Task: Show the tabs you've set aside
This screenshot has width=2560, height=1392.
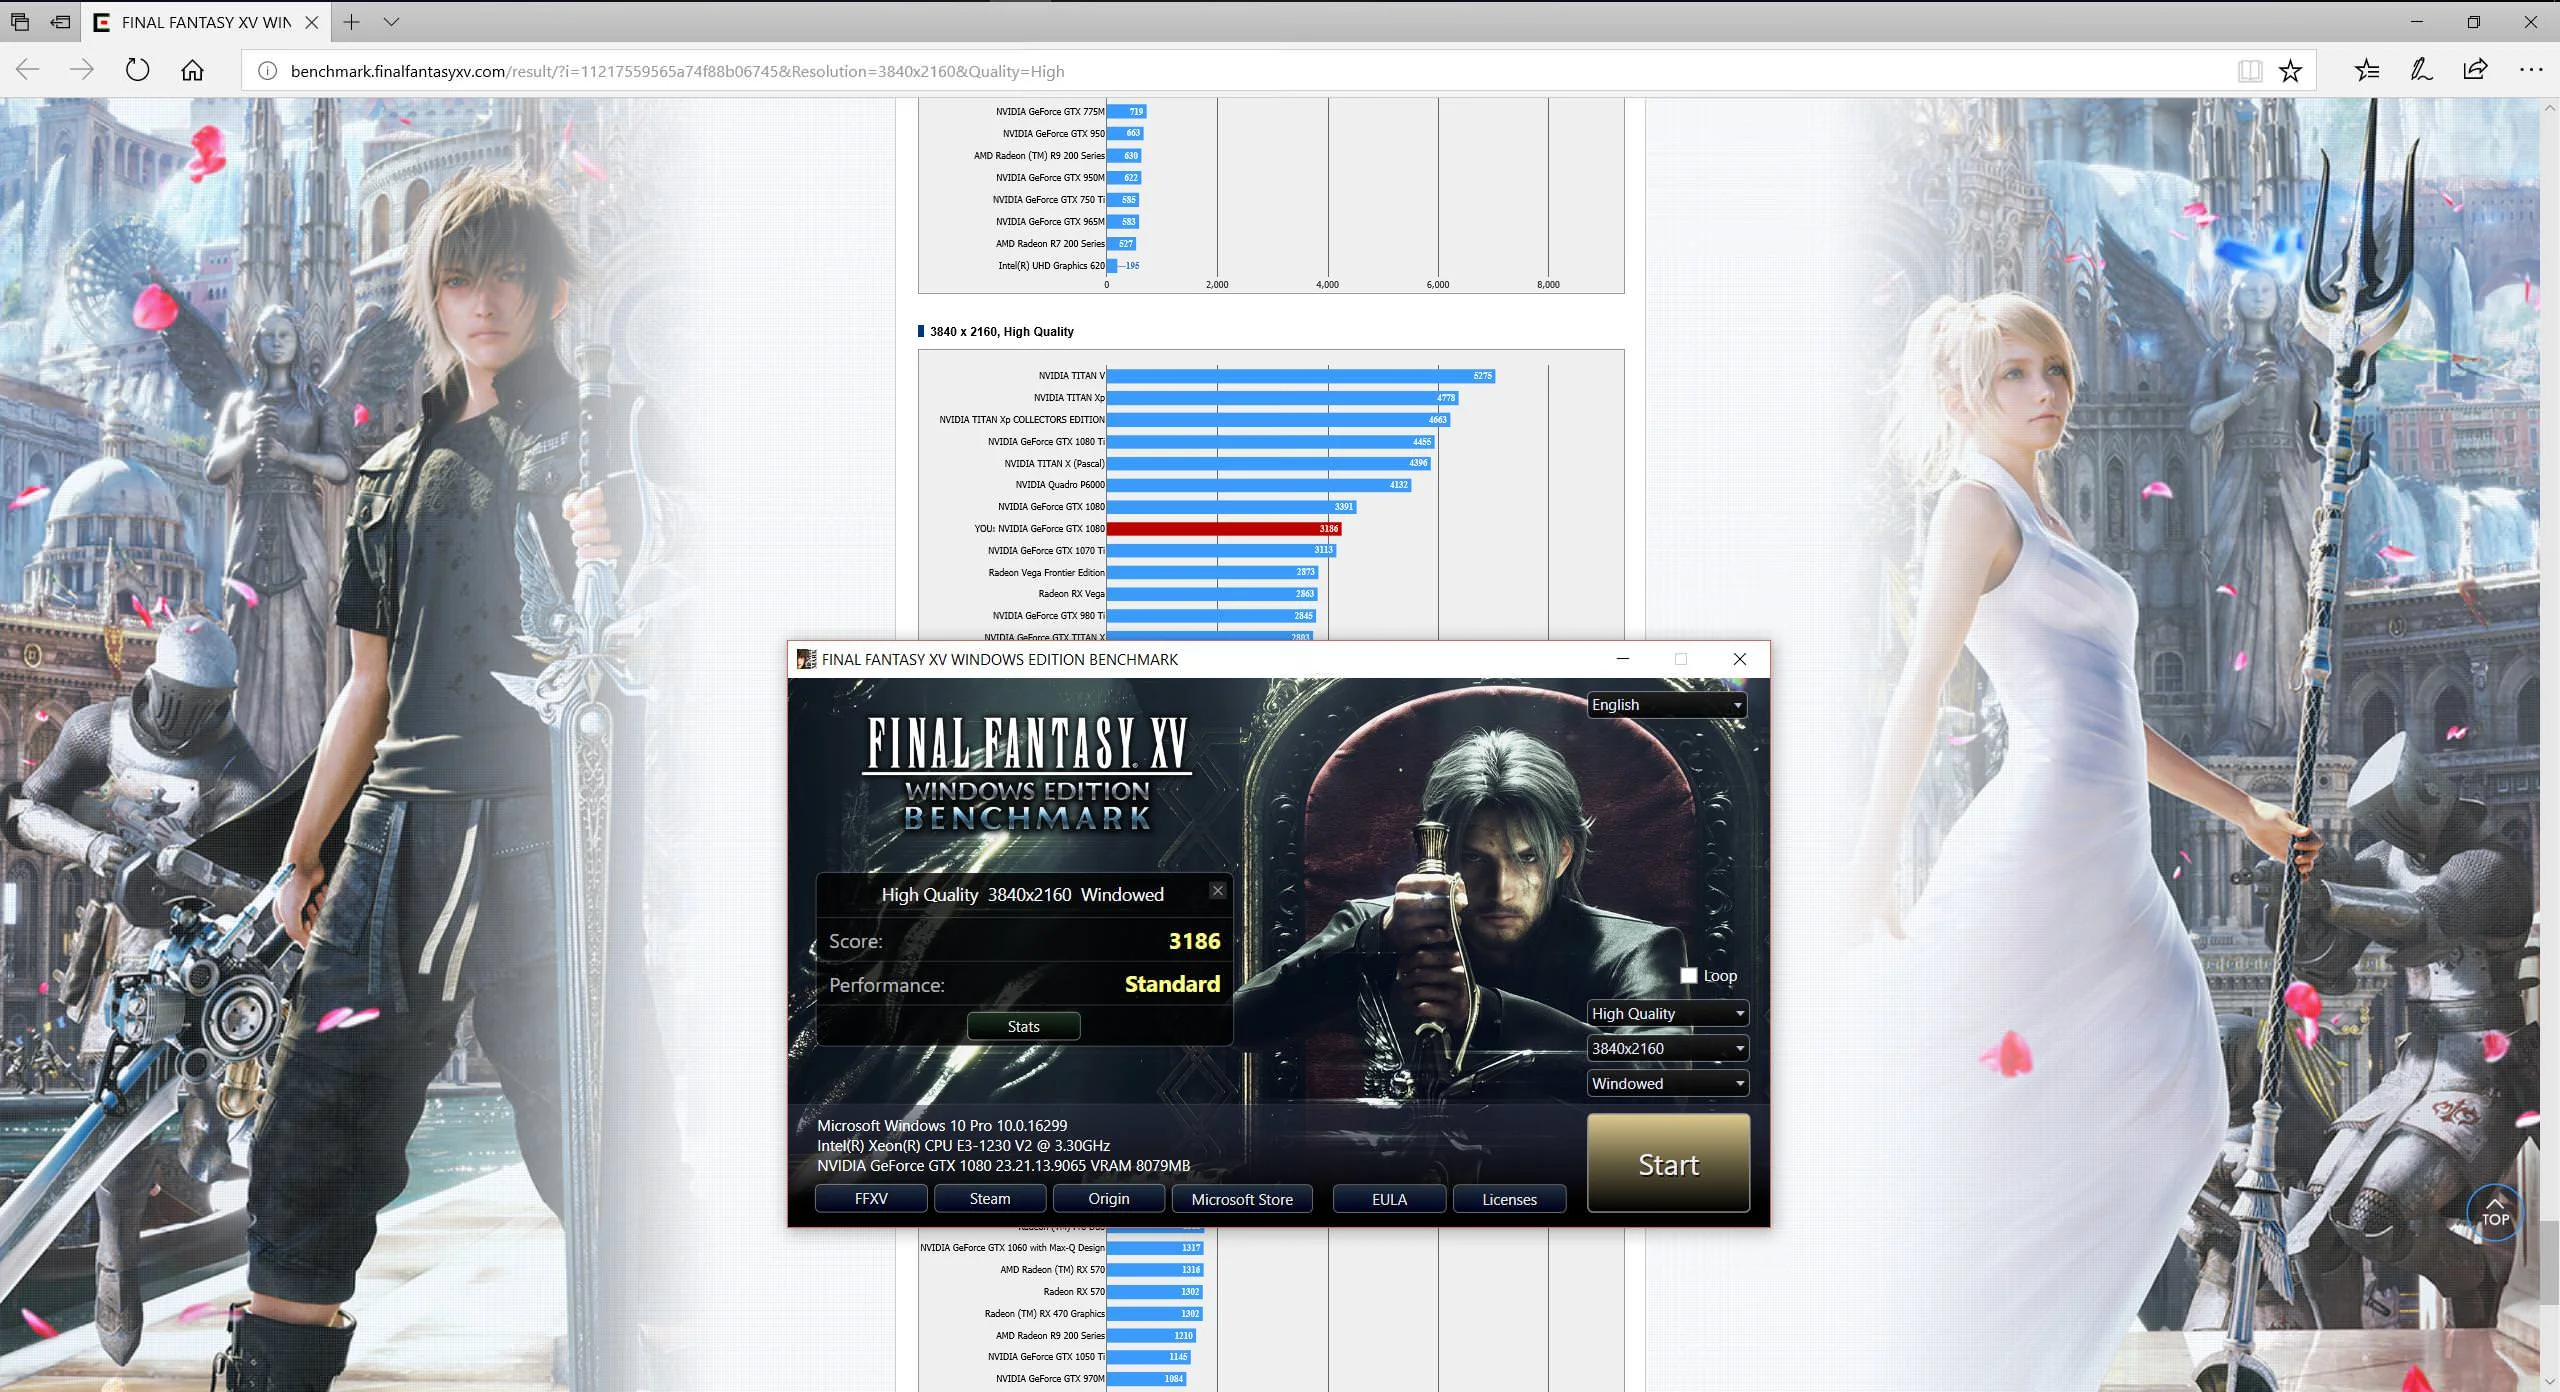Action: click(20, 22)
